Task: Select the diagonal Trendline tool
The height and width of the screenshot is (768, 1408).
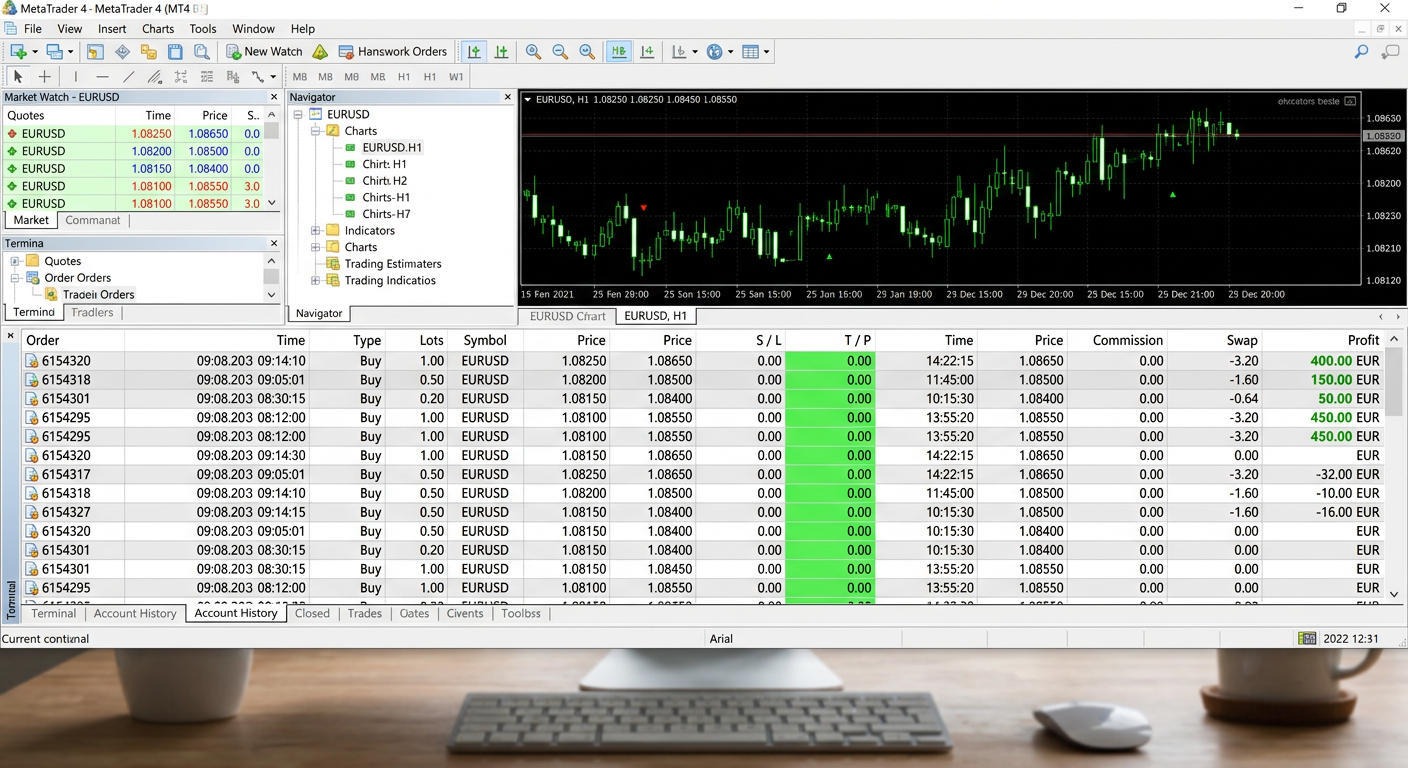Action: coord(128,76)
